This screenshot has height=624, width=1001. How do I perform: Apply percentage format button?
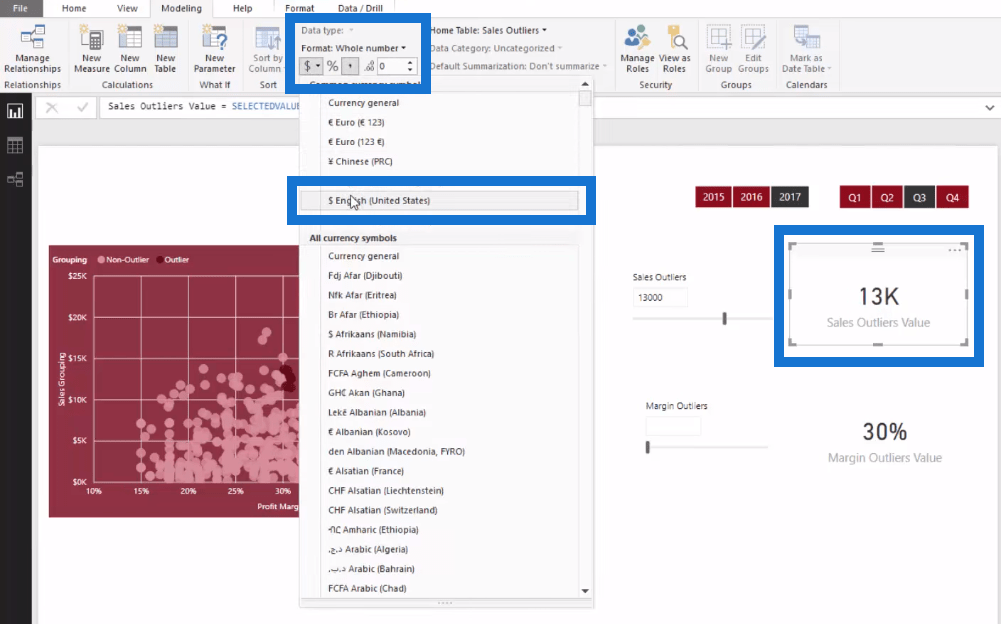coord(333,66)
